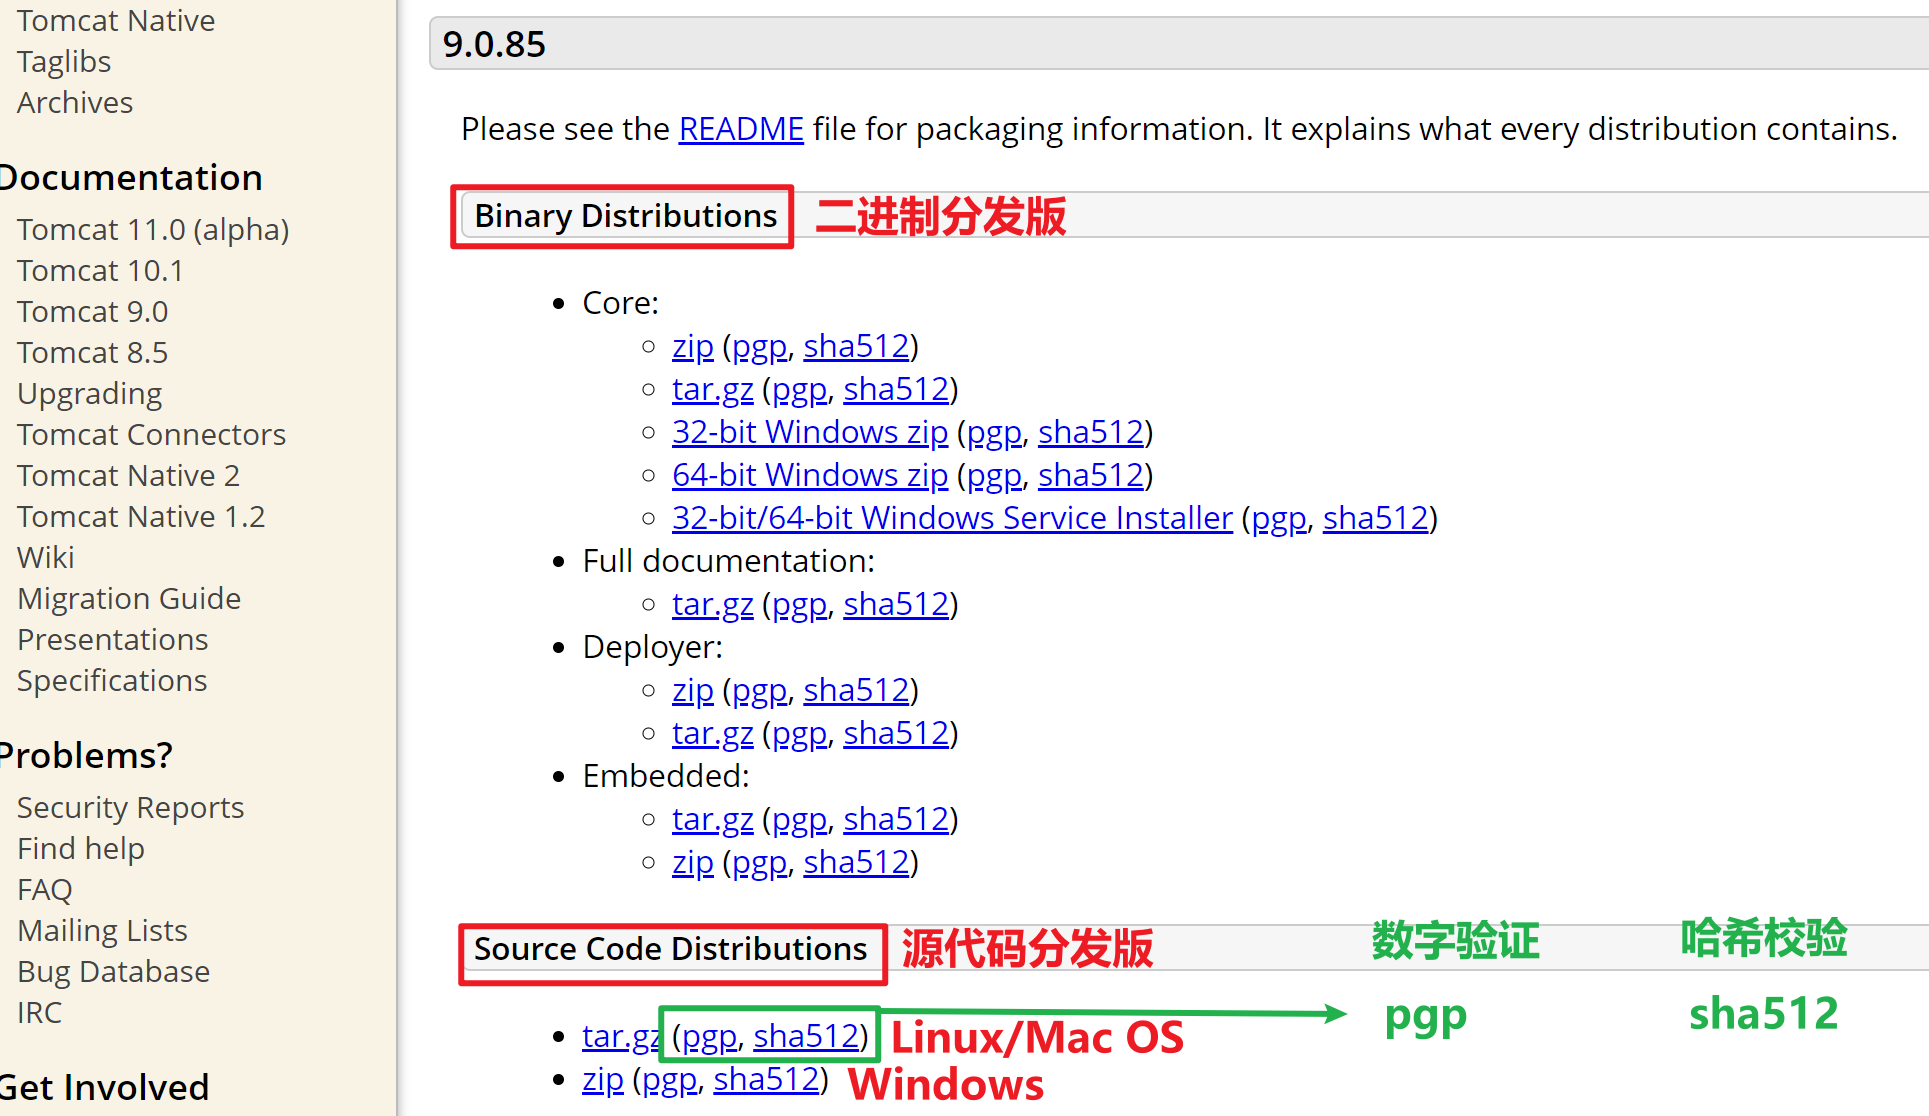Open the FAQ link
Screen dimensions: 1929x1116
tap(45, 889)
